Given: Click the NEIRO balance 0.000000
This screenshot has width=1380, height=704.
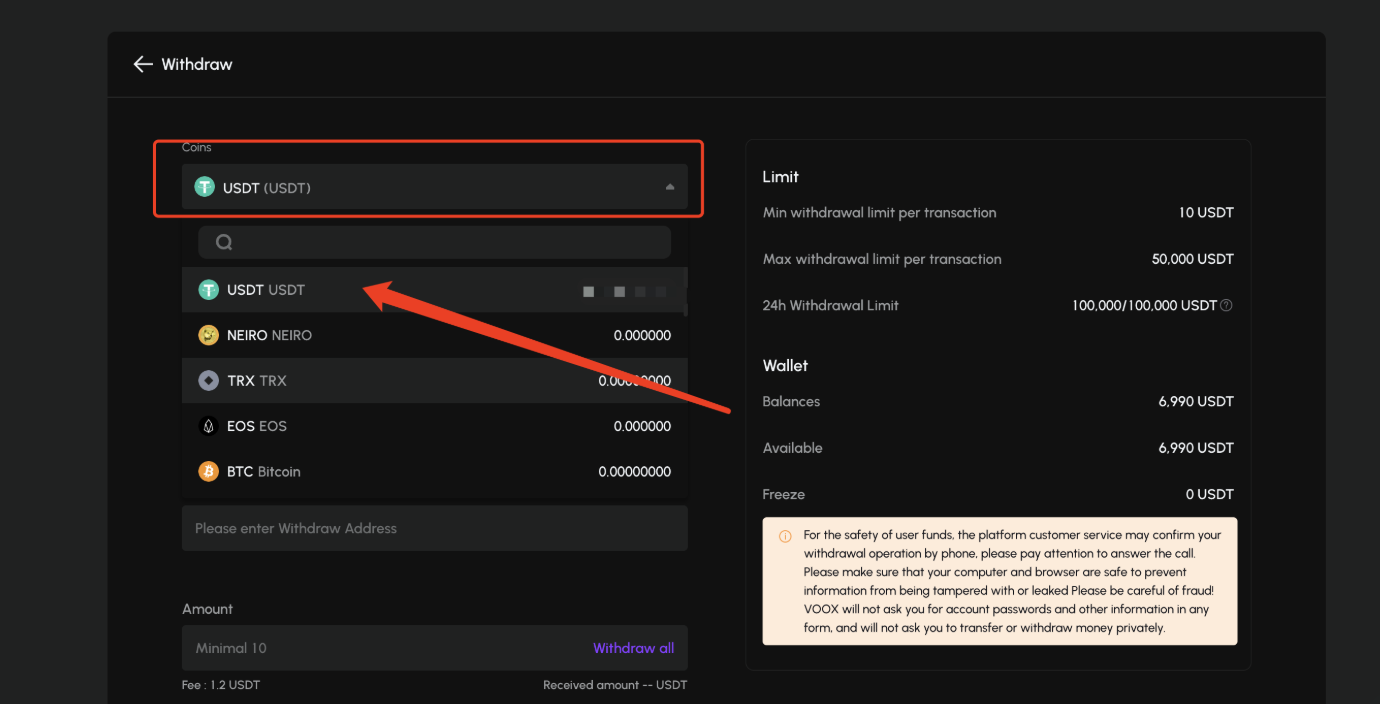Looking at the screenshot, I should tap(642, 336).
